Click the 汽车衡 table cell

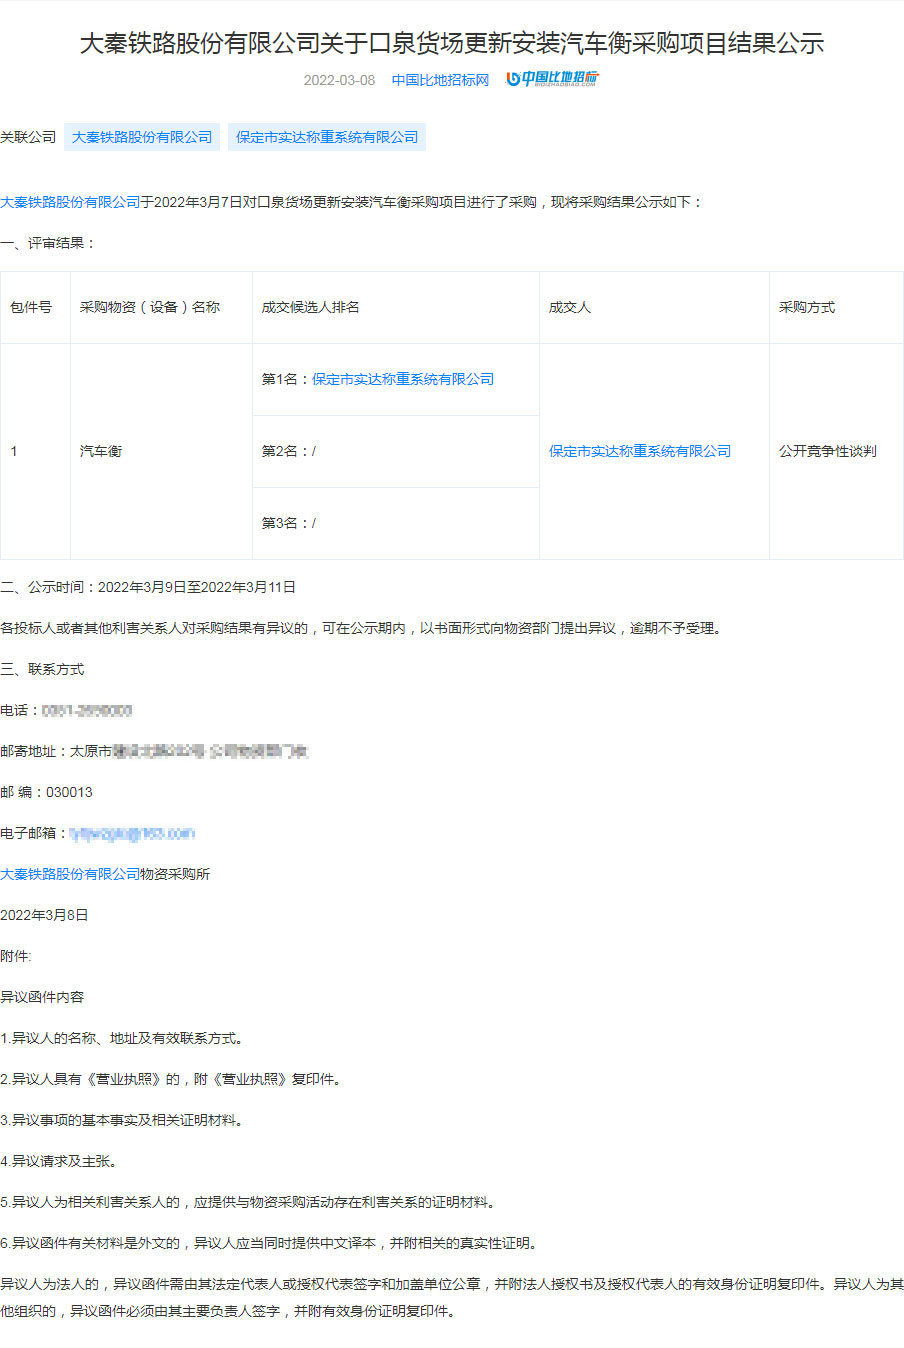tap(101, 451)
